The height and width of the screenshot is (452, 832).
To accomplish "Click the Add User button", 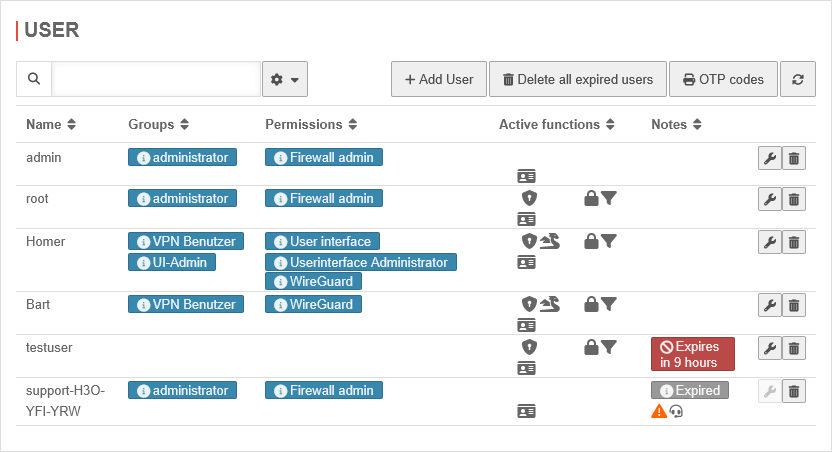I will click(x=438, y=80).
